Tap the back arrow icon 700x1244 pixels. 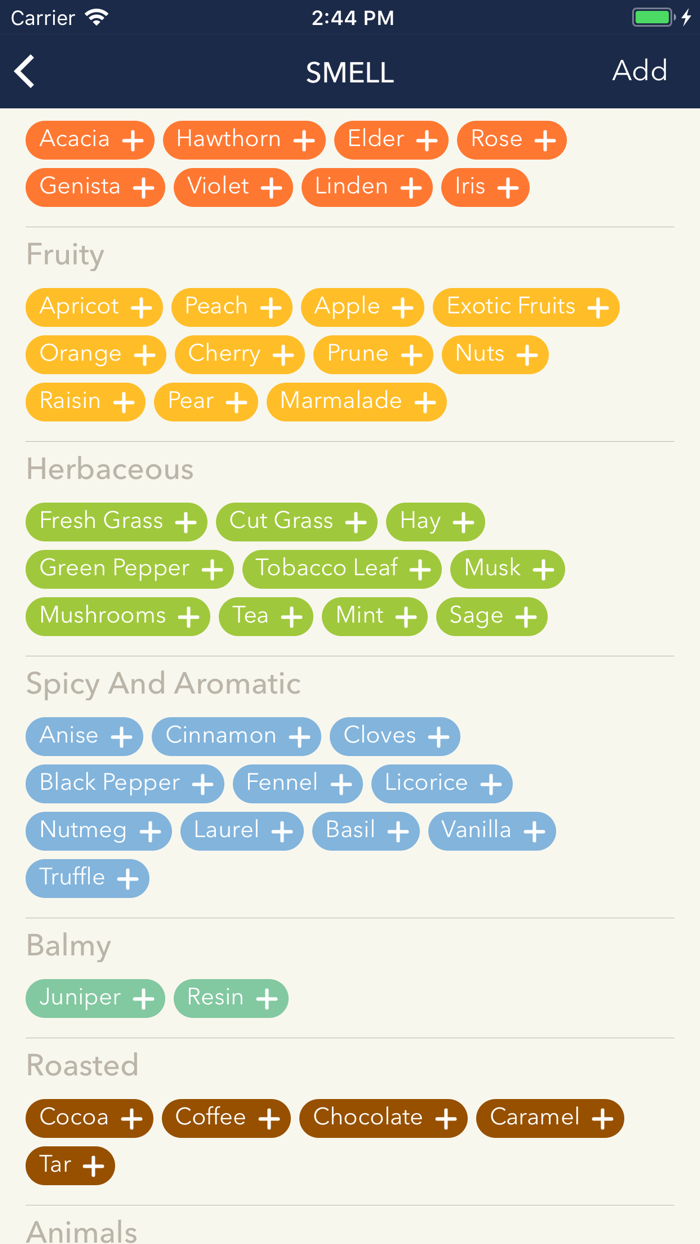25,71
